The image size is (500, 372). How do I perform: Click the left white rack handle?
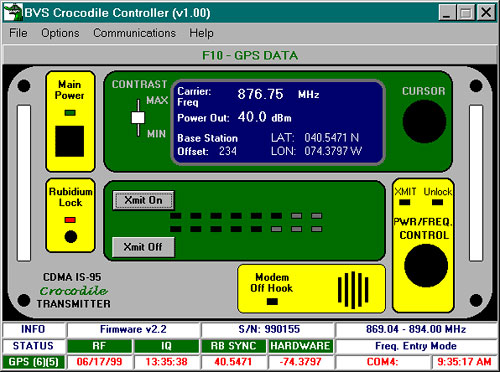(24, 183)
